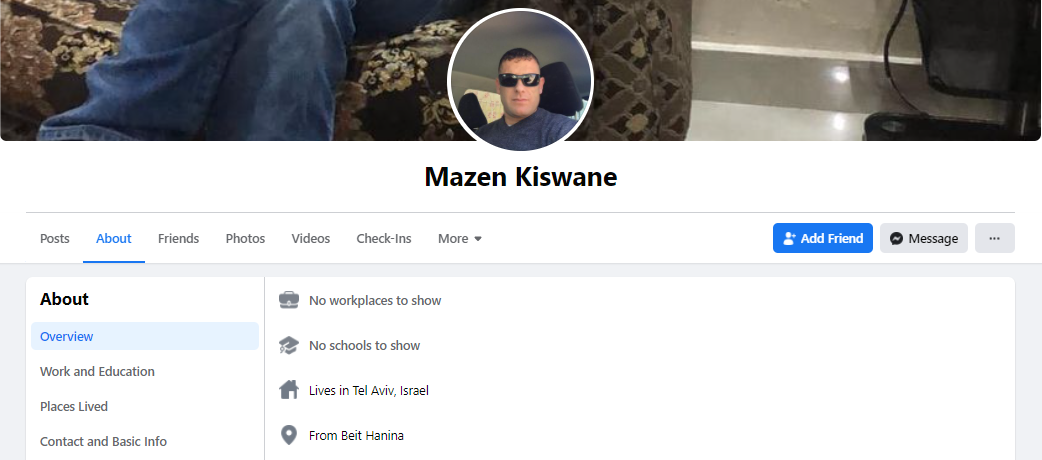
Task: Click the Message button
Action: tap(924, 238)
